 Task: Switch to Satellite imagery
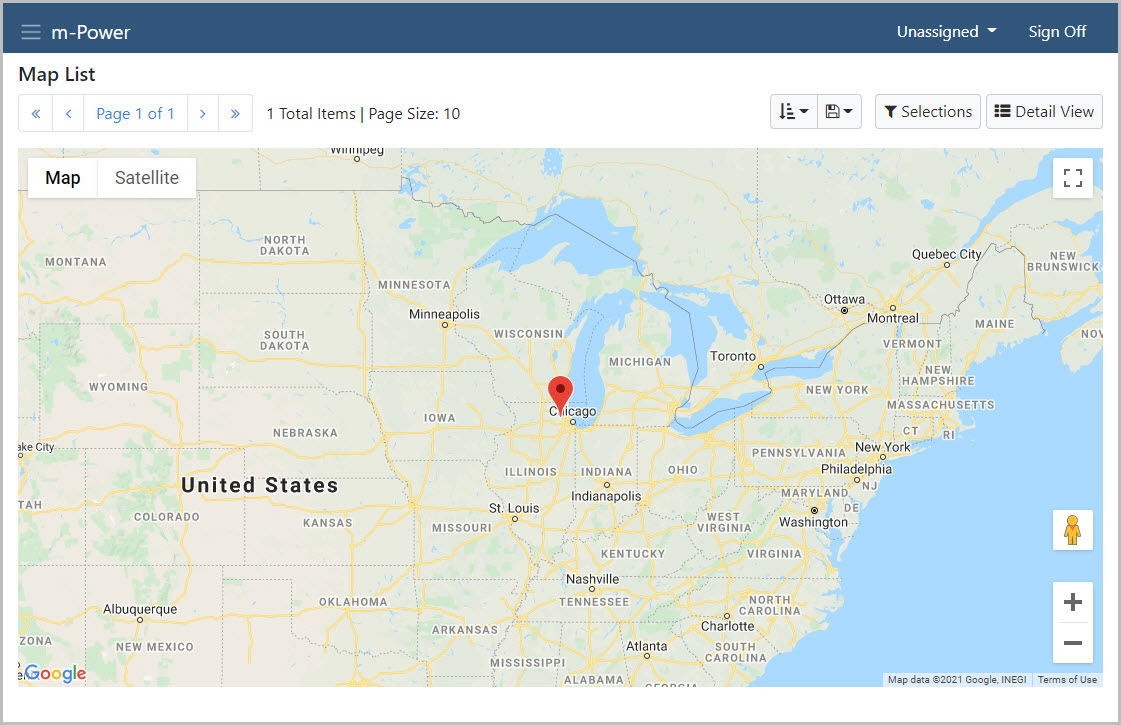coord(147,178)
